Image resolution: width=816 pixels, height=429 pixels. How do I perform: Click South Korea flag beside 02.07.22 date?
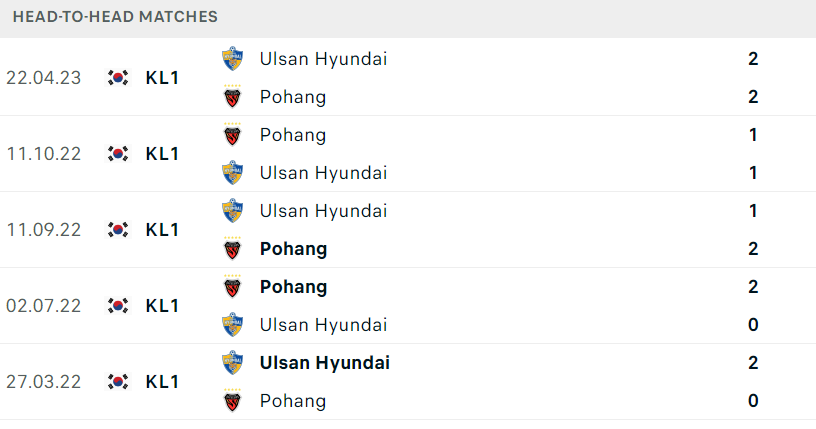pyautogui.click(x=118, y=306)
